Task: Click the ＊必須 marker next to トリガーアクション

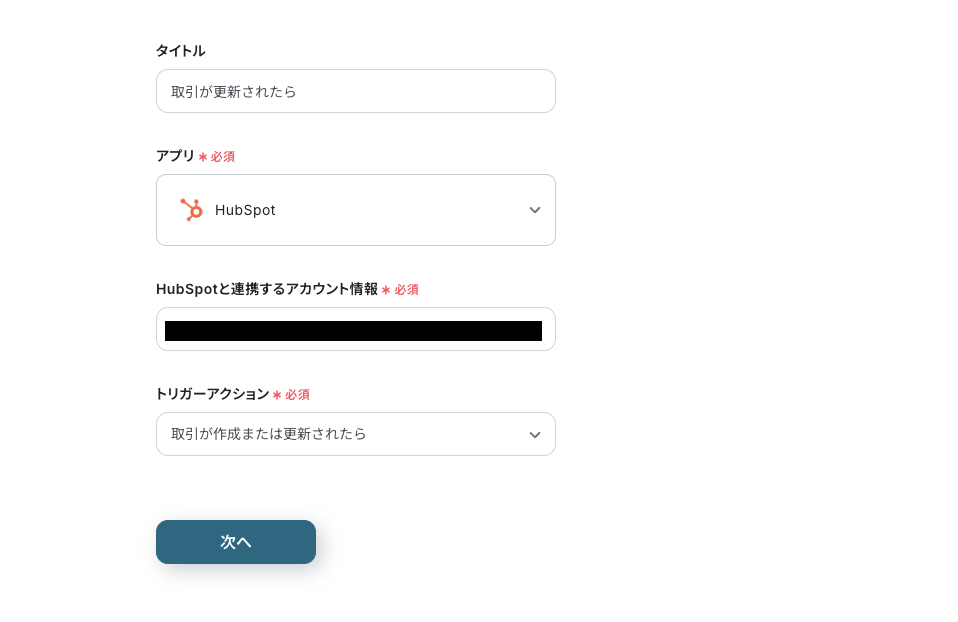Action: click(291, 394)
